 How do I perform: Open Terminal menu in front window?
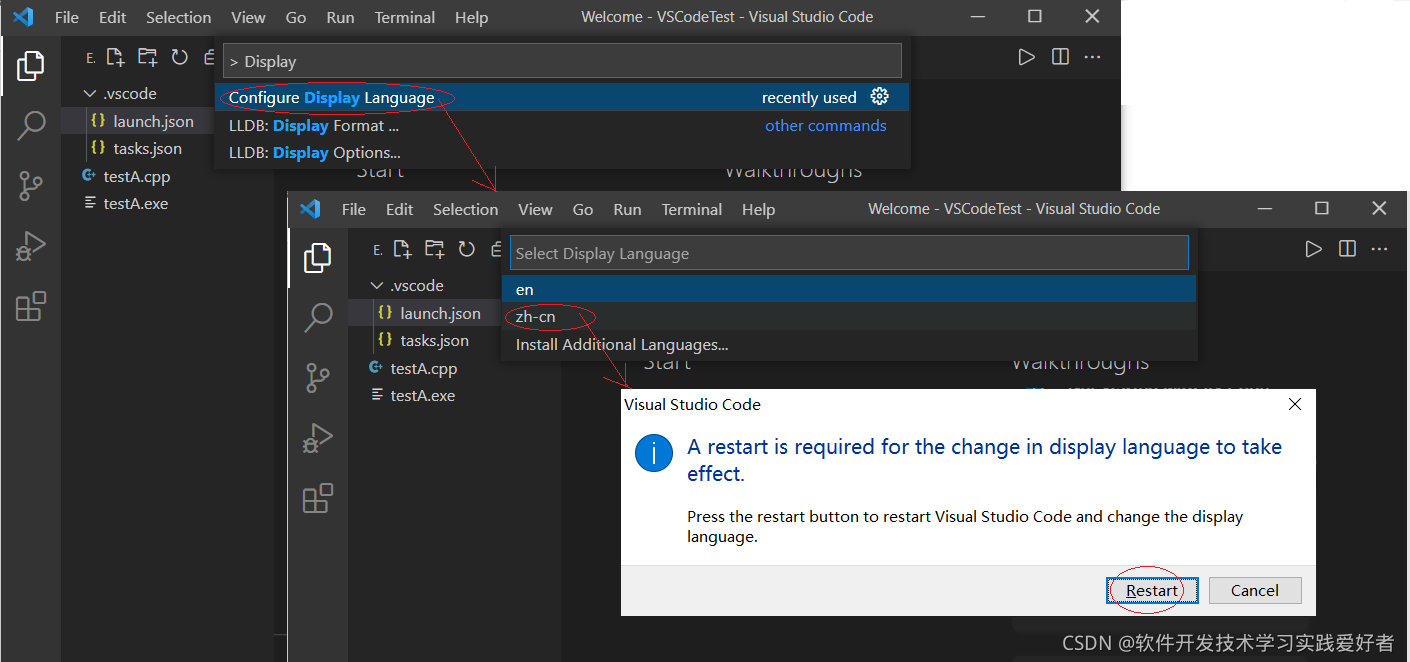[x=692, y=209]
